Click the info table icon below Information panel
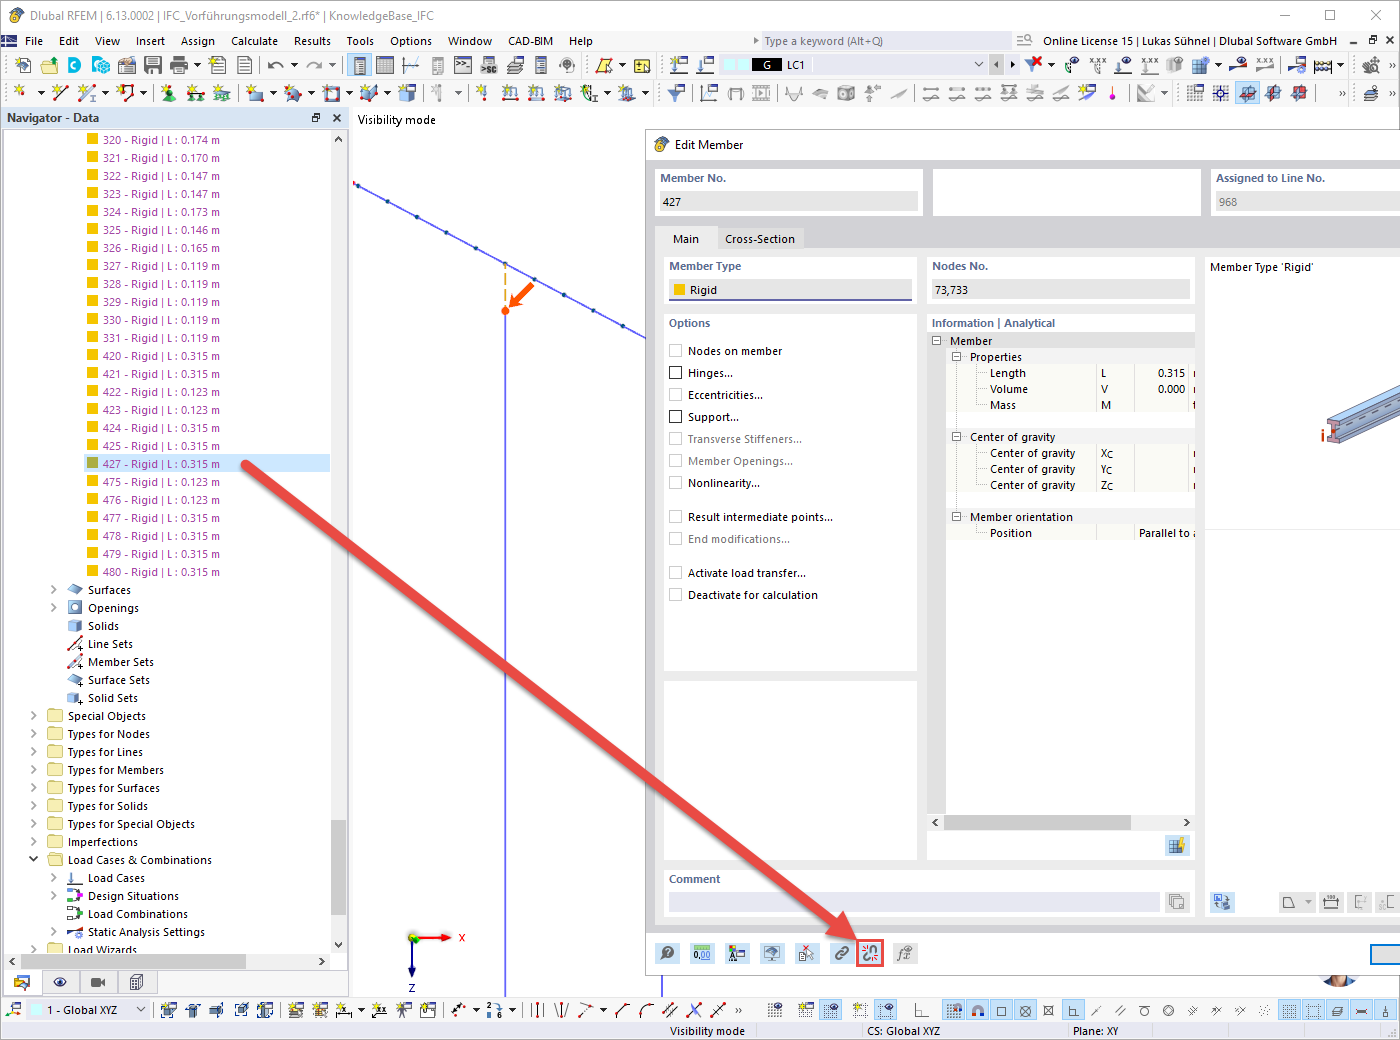The image size is (1400, 1040). coord(1177,846)
